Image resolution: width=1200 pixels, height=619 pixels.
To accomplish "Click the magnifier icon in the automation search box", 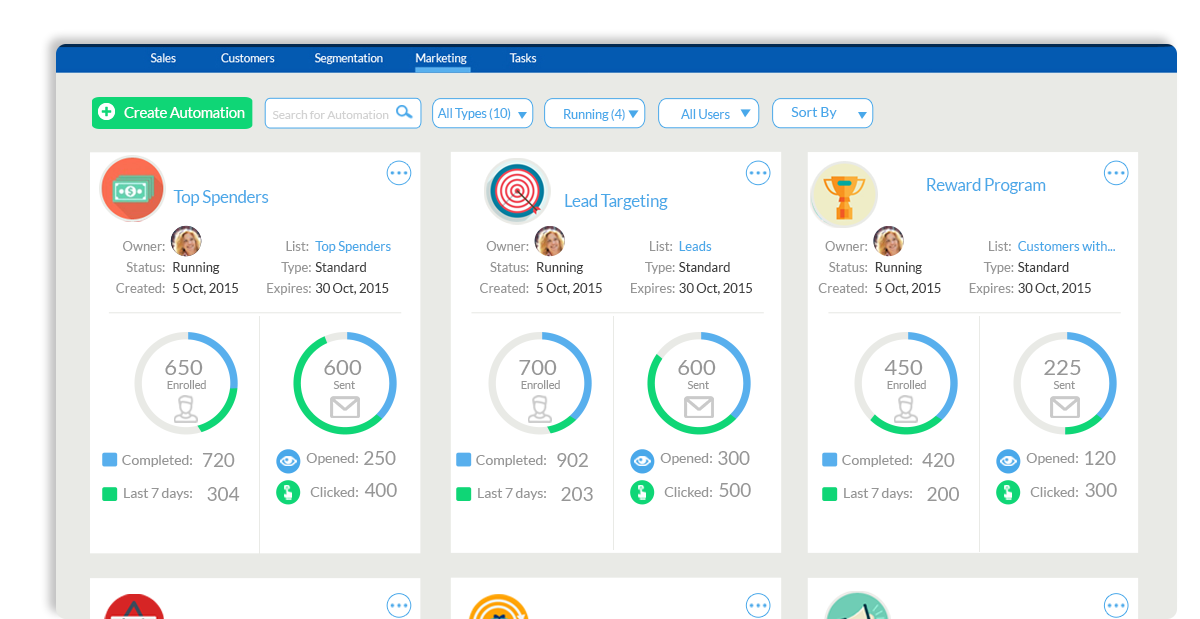I will [404, 112].
